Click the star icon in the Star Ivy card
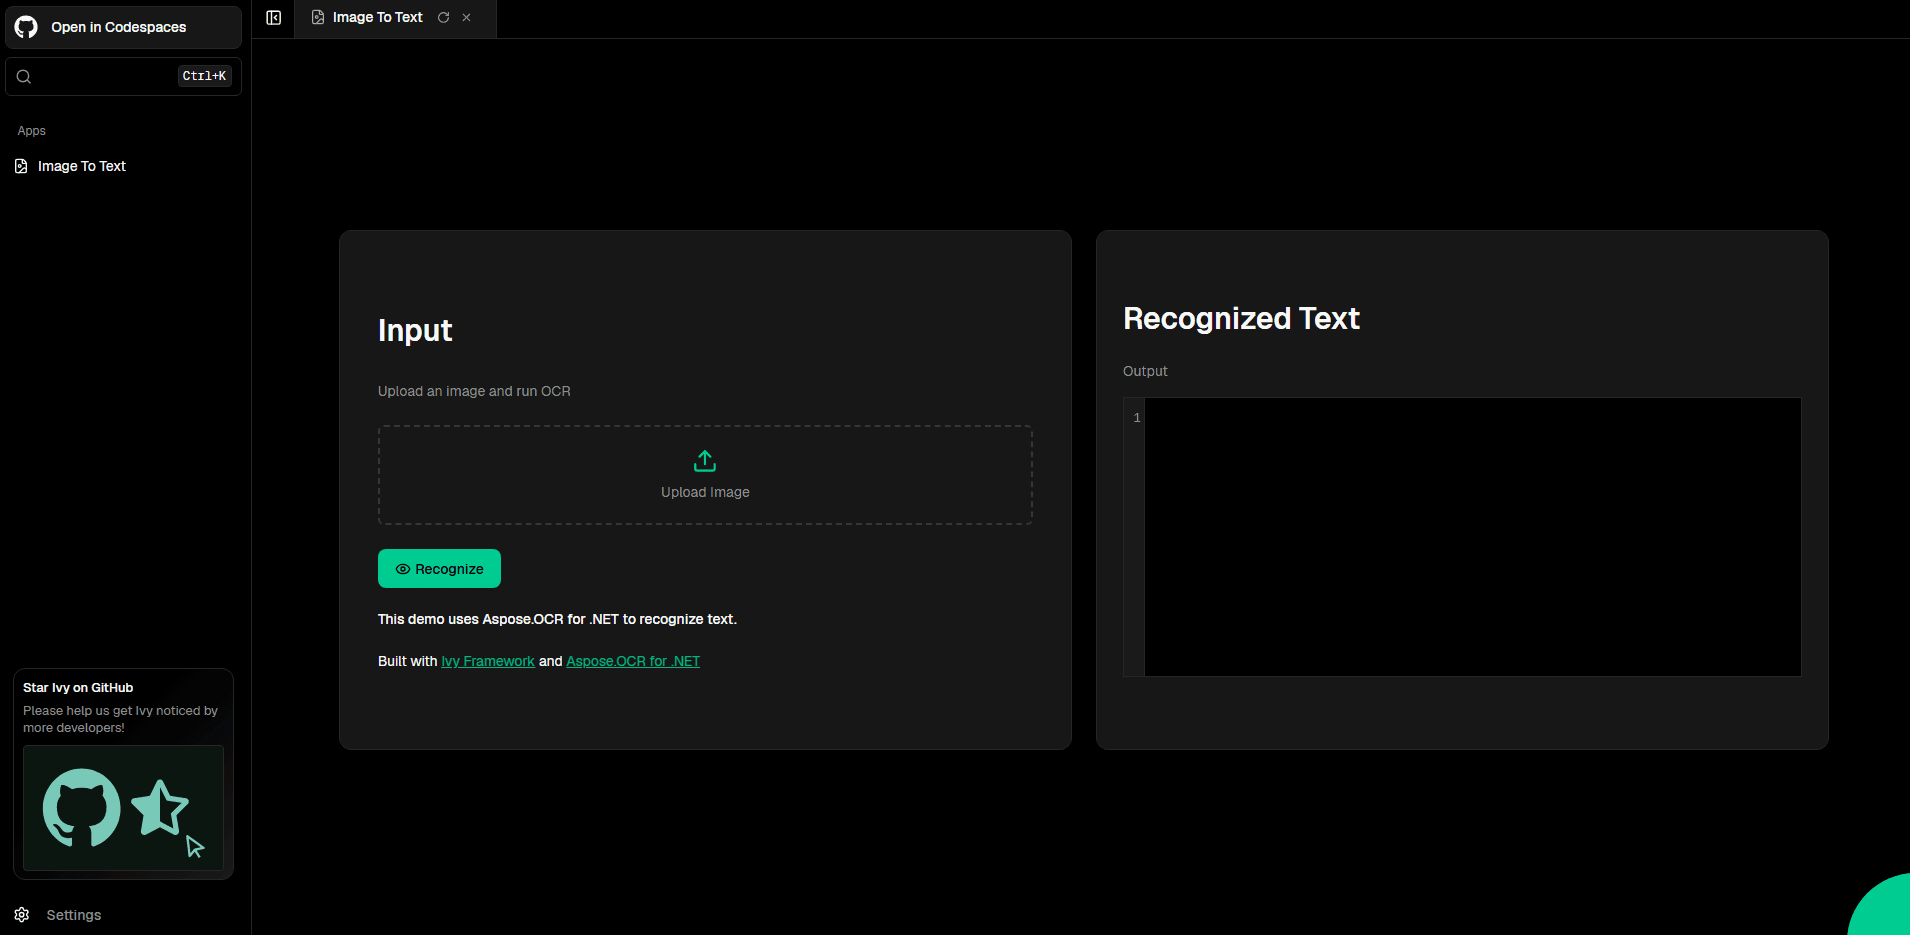 tap(162, 806)
